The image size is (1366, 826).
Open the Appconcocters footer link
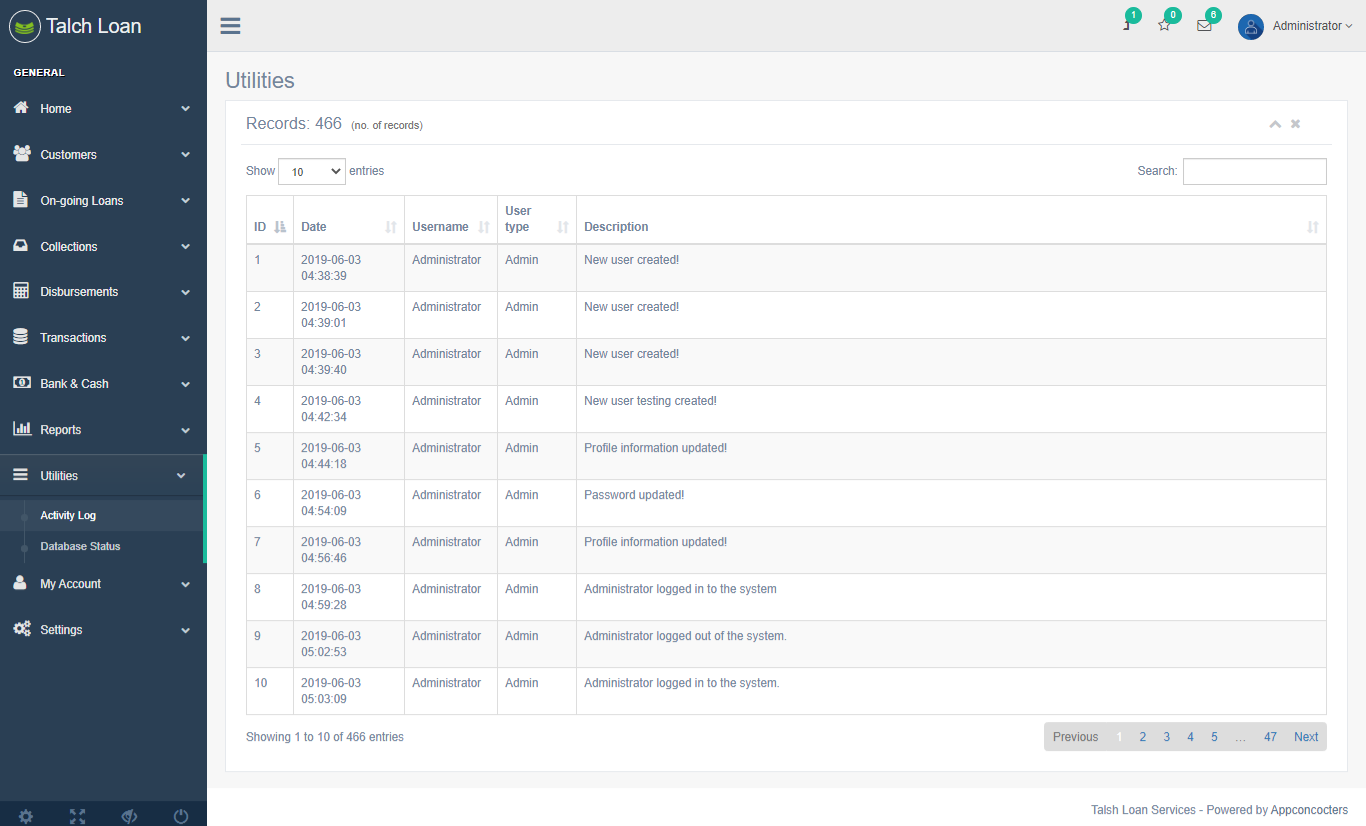tap(1309, 810)
